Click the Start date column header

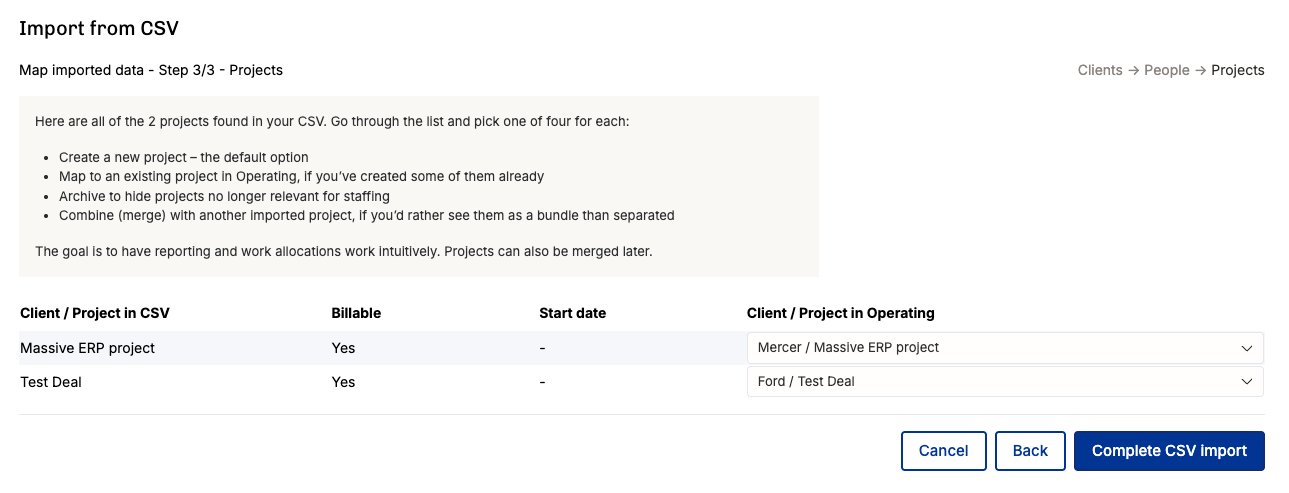coord(572,313)
